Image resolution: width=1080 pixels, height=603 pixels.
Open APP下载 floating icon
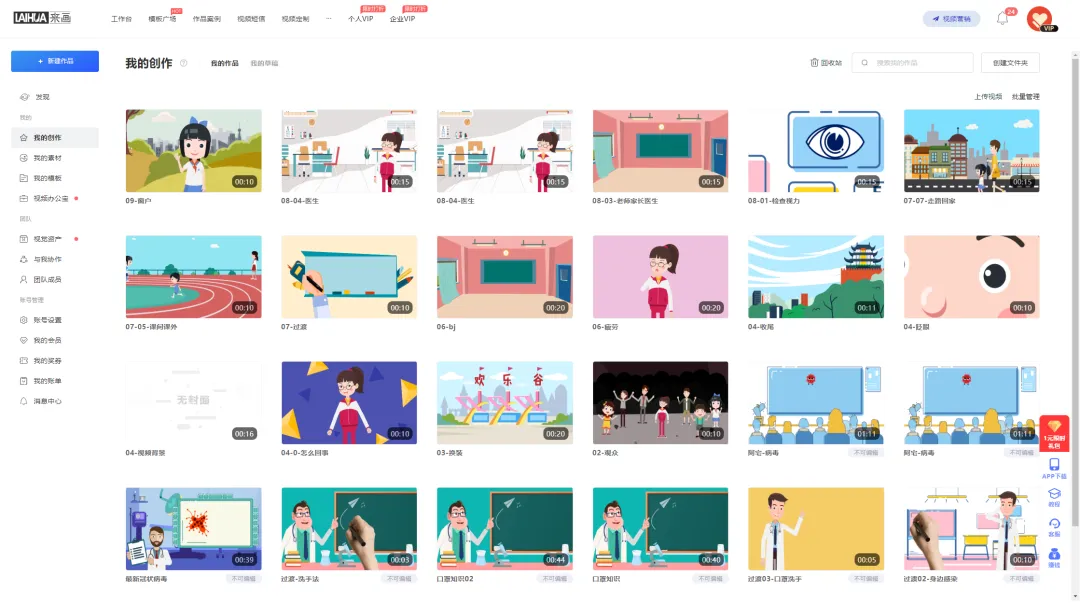(1054, 469)
